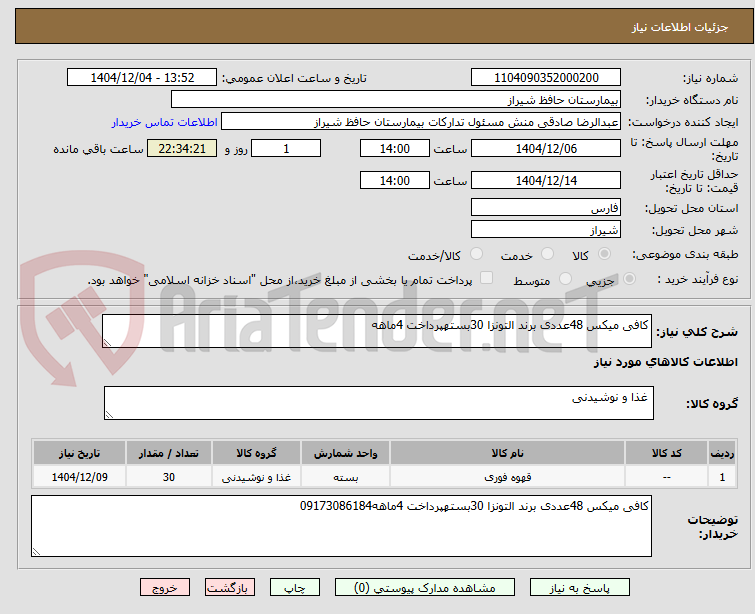Click the 1404/12/09 need date cell
This screenshot has height=614, width=755.
coord(79,477)
